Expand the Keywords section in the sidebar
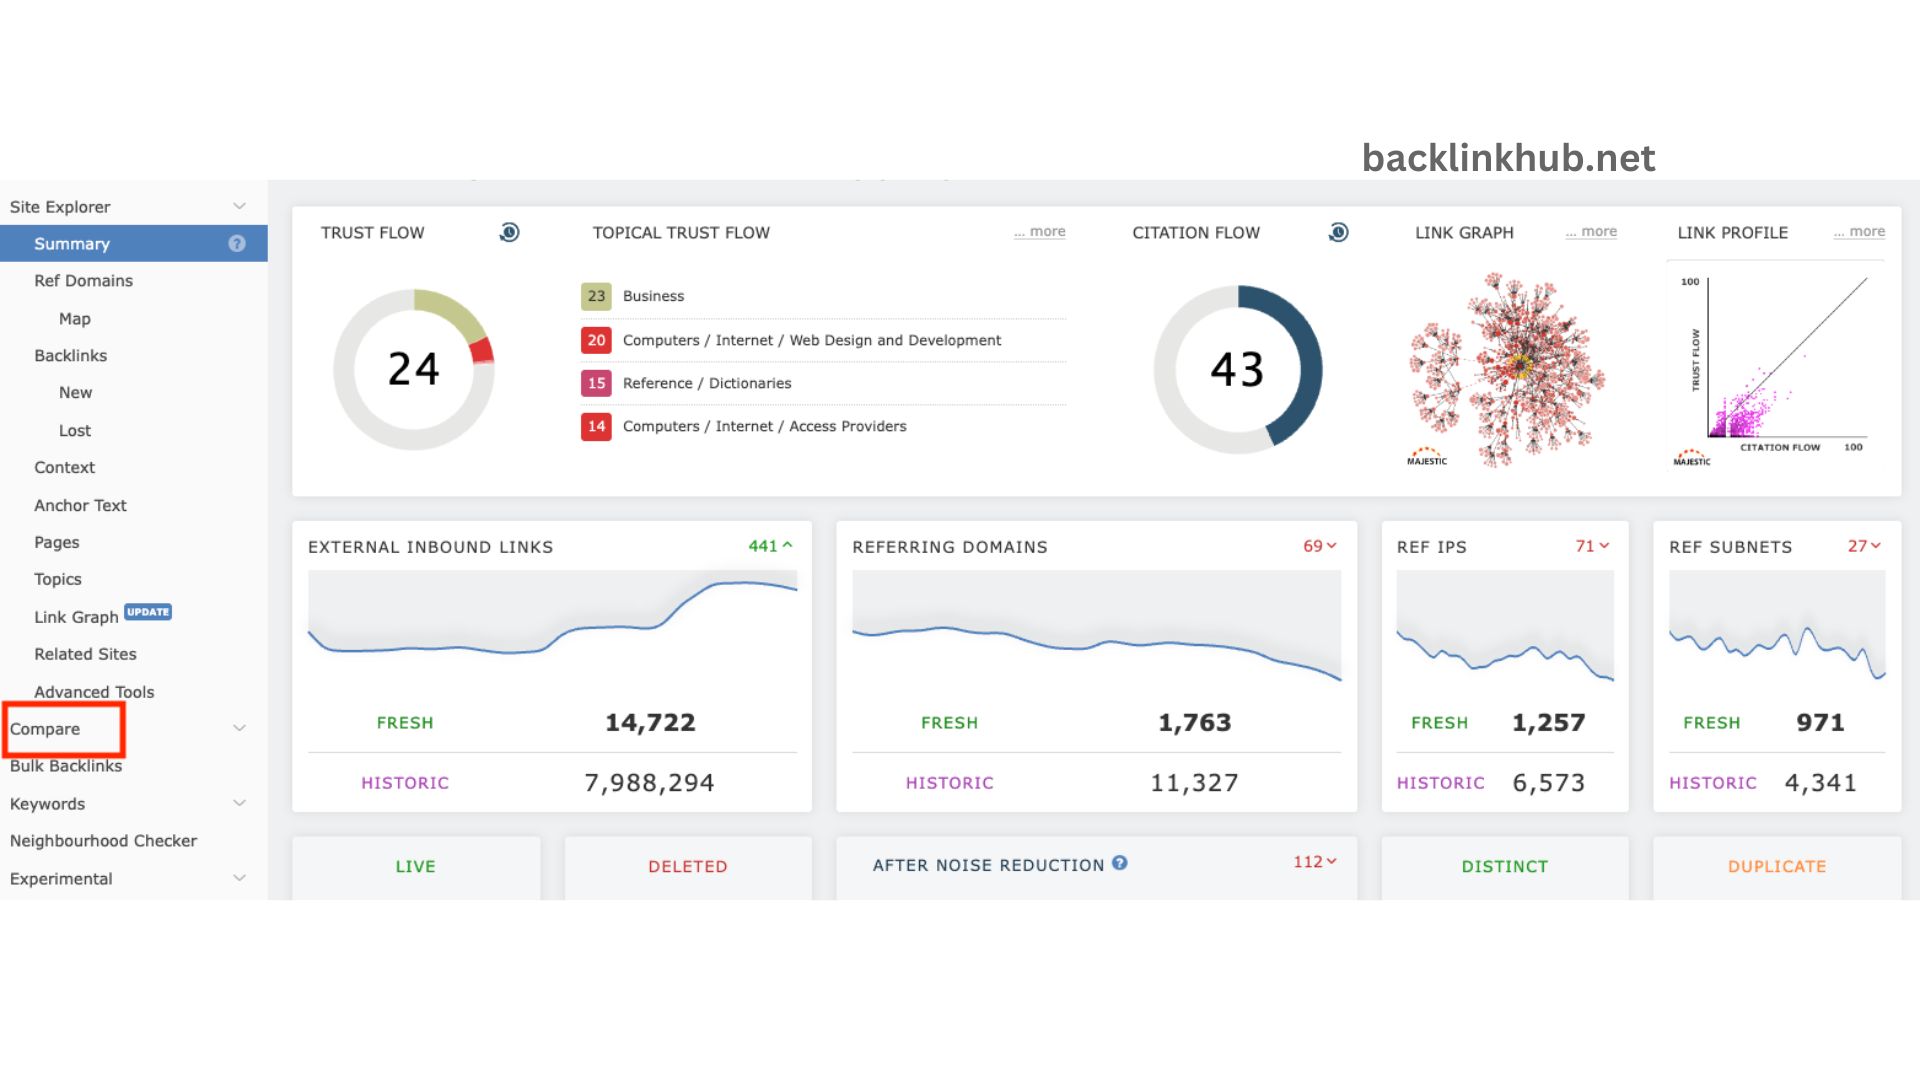This screenshot has height=1080, width=1920. [x=239, y=803]
